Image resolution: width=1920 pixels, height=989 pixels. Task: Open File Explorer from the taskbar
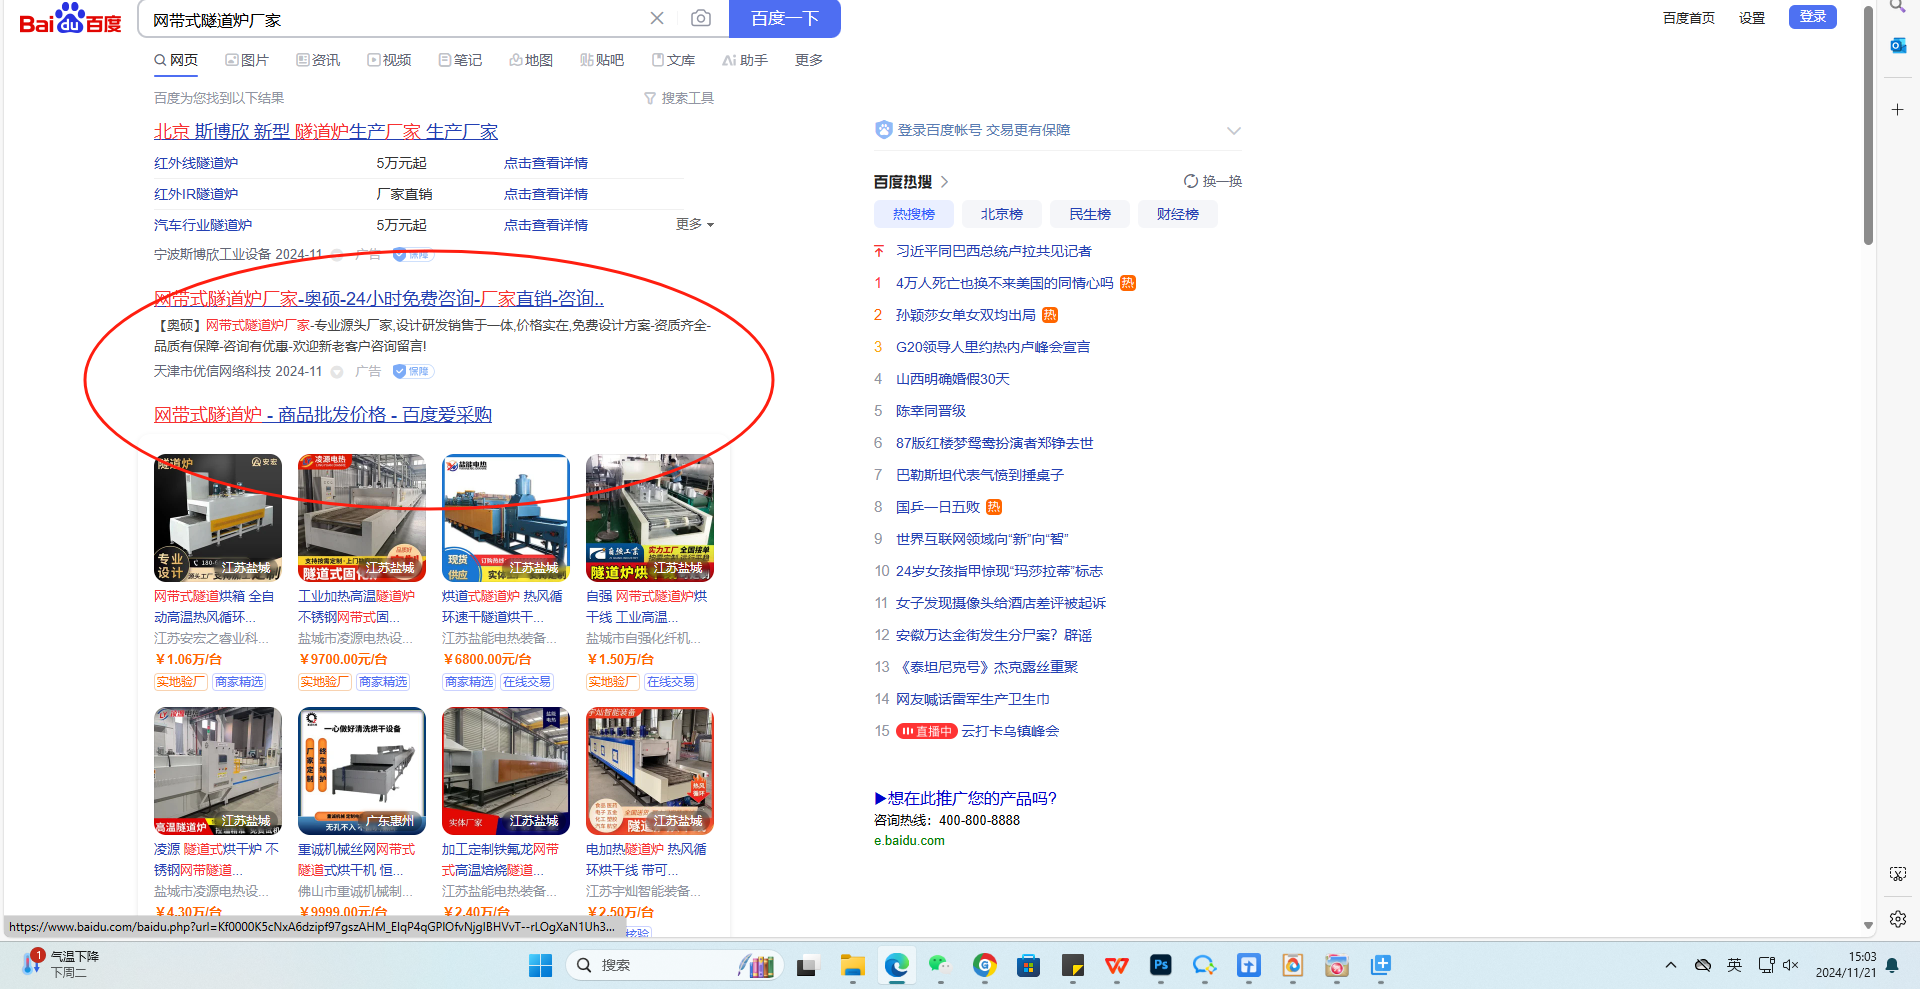[x=852, y=965]
